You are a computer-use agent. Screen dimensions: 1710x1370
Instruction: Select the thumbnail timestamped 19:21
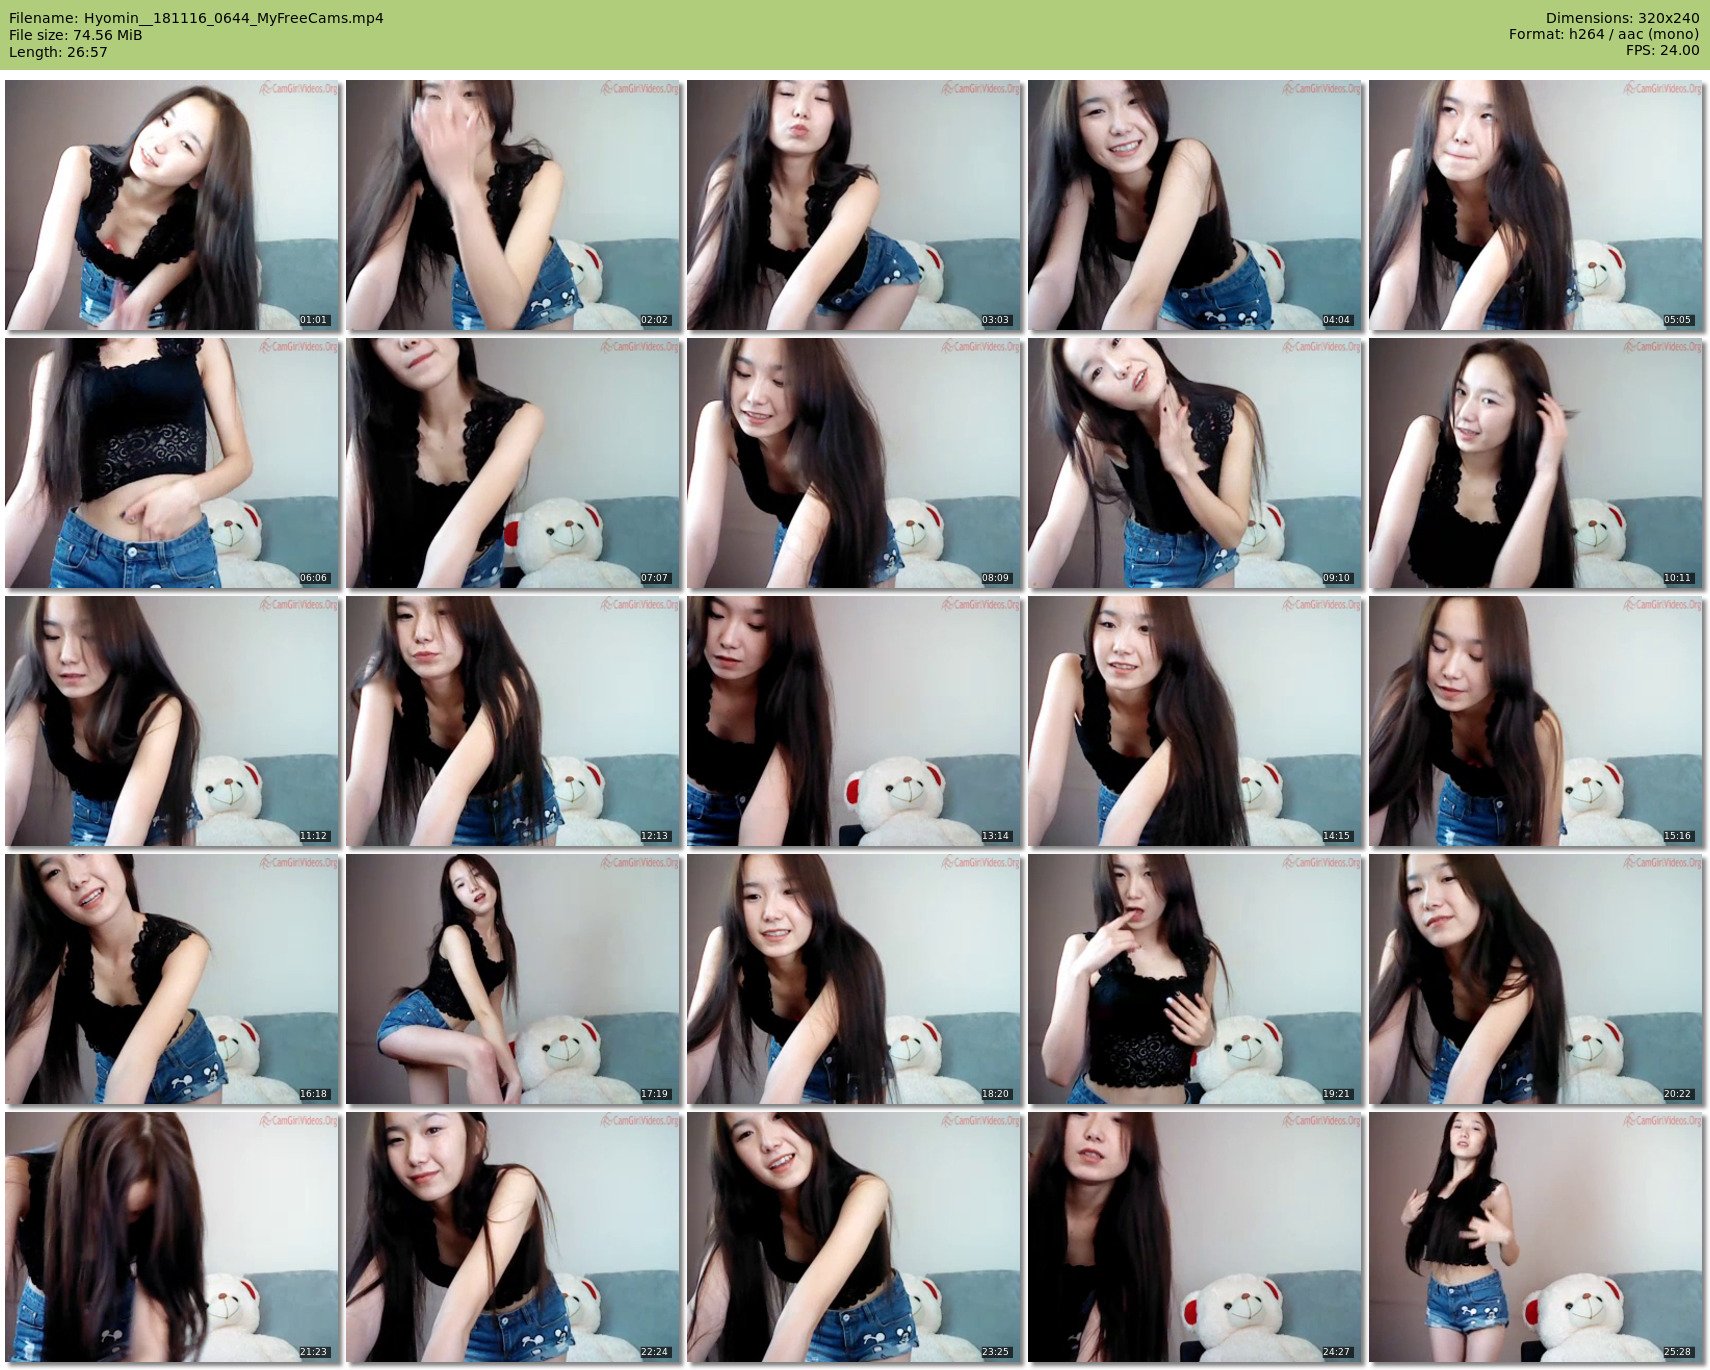tap(1195, 979)
